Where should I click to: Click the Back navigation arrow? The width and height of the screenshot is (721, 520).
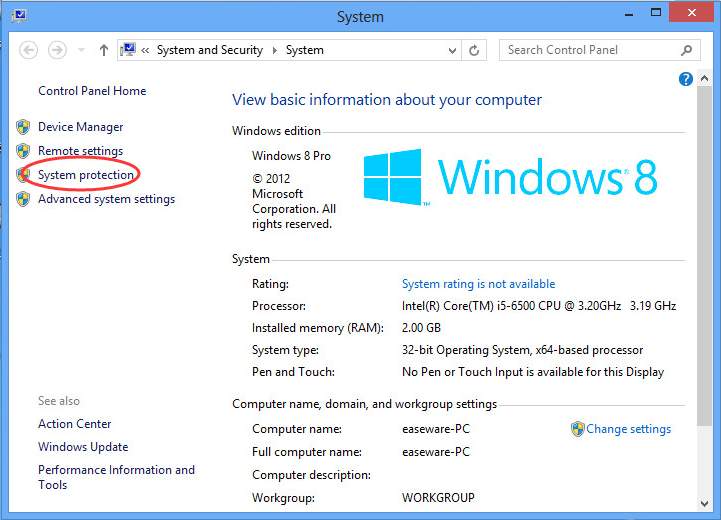29,50
